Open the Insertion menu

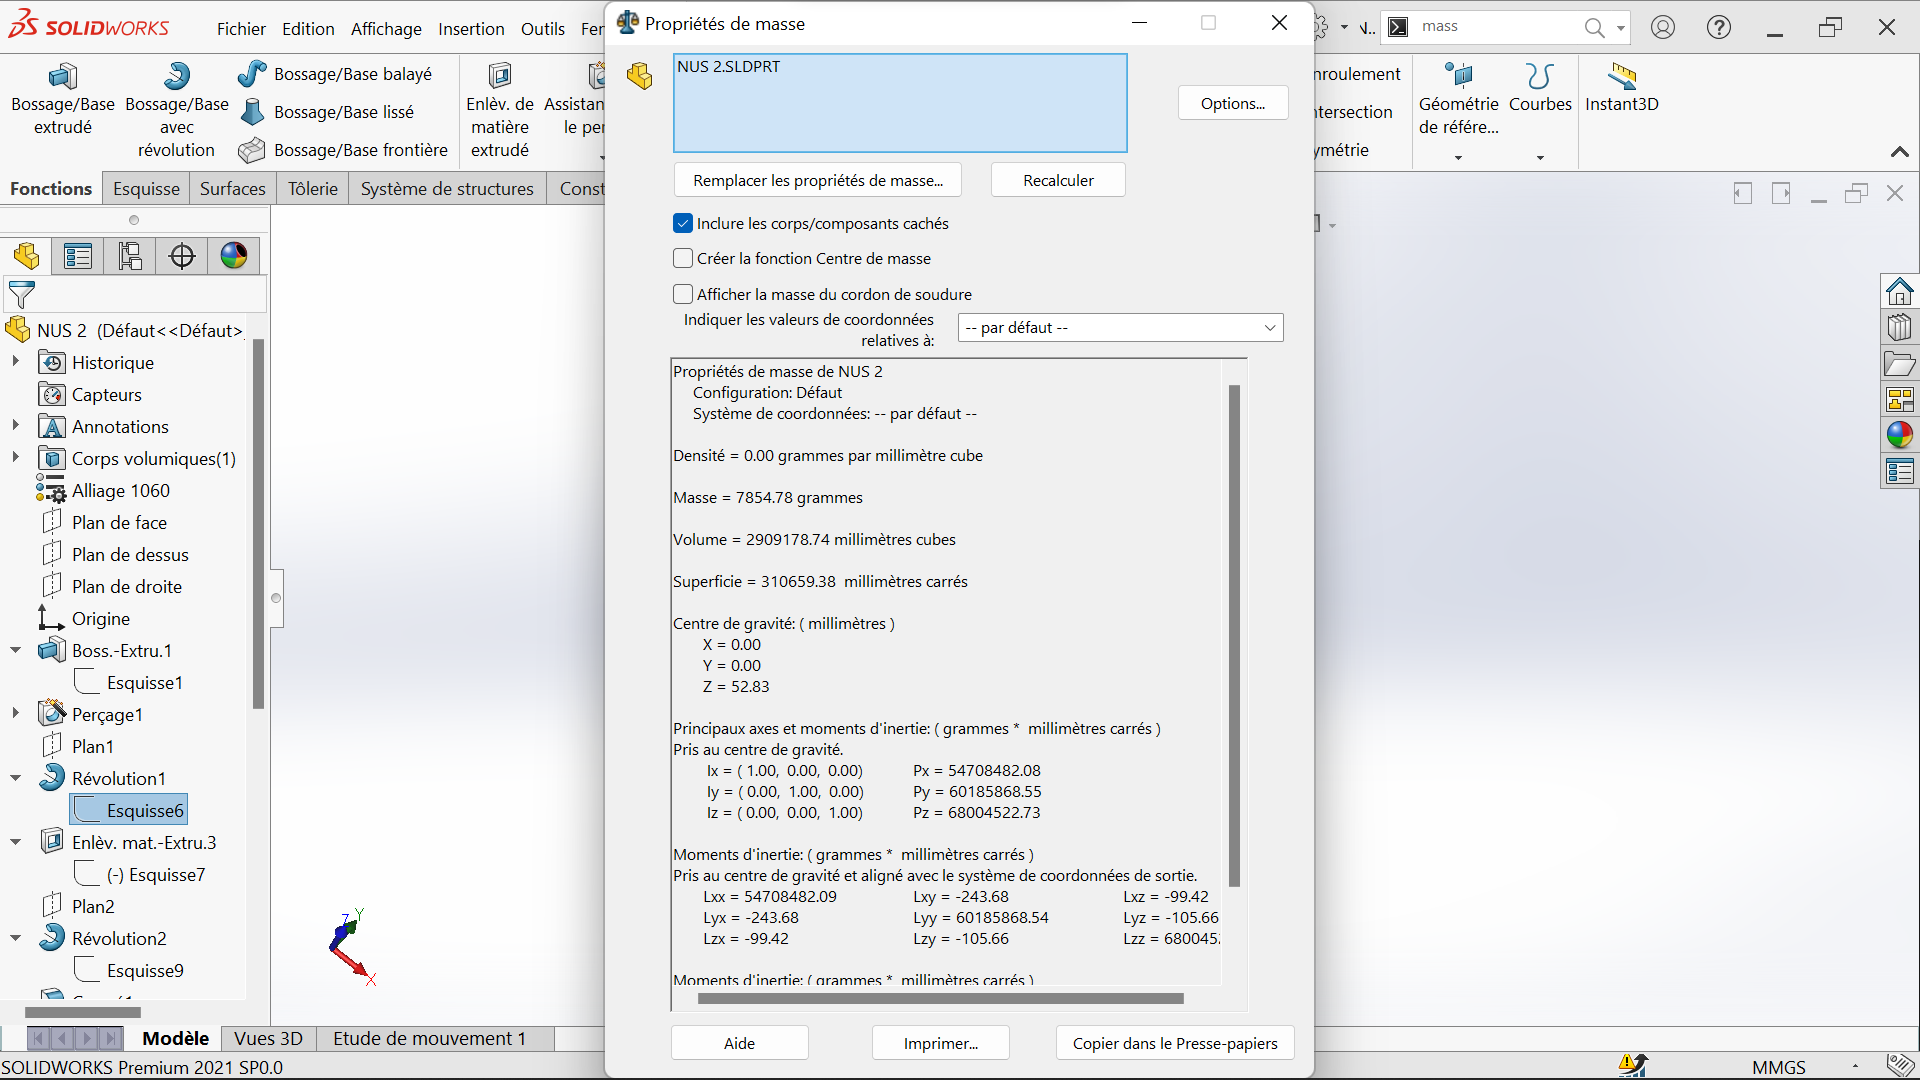tap(471, 29)
